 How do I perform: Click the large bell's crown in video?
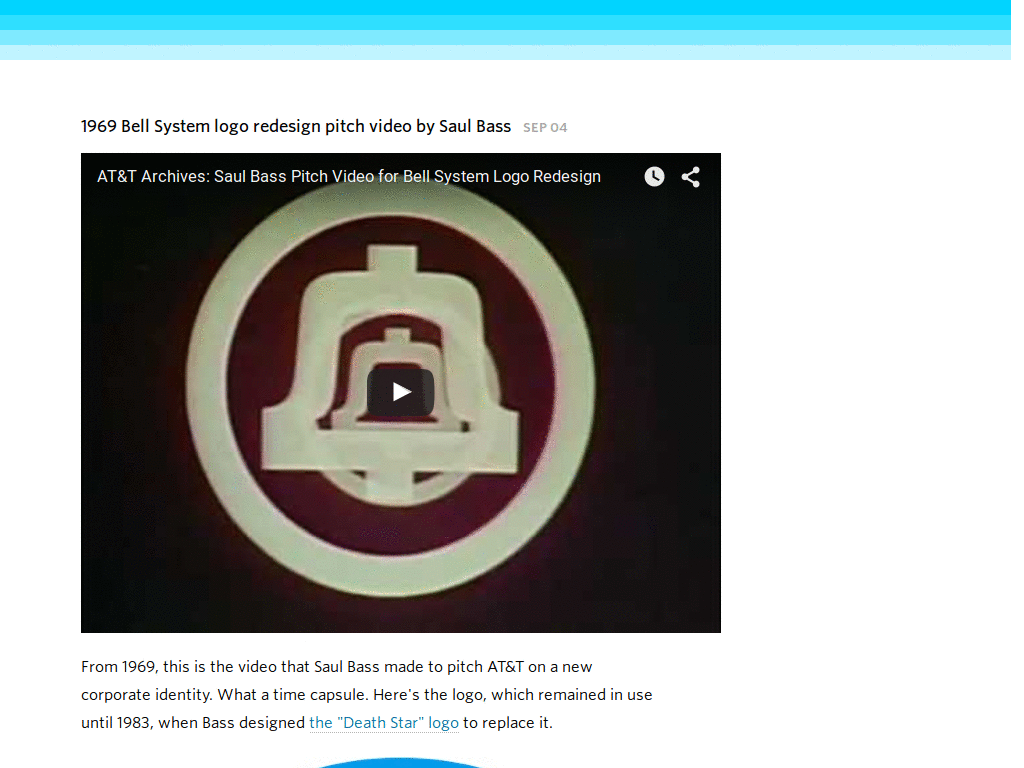coord(400,264)
